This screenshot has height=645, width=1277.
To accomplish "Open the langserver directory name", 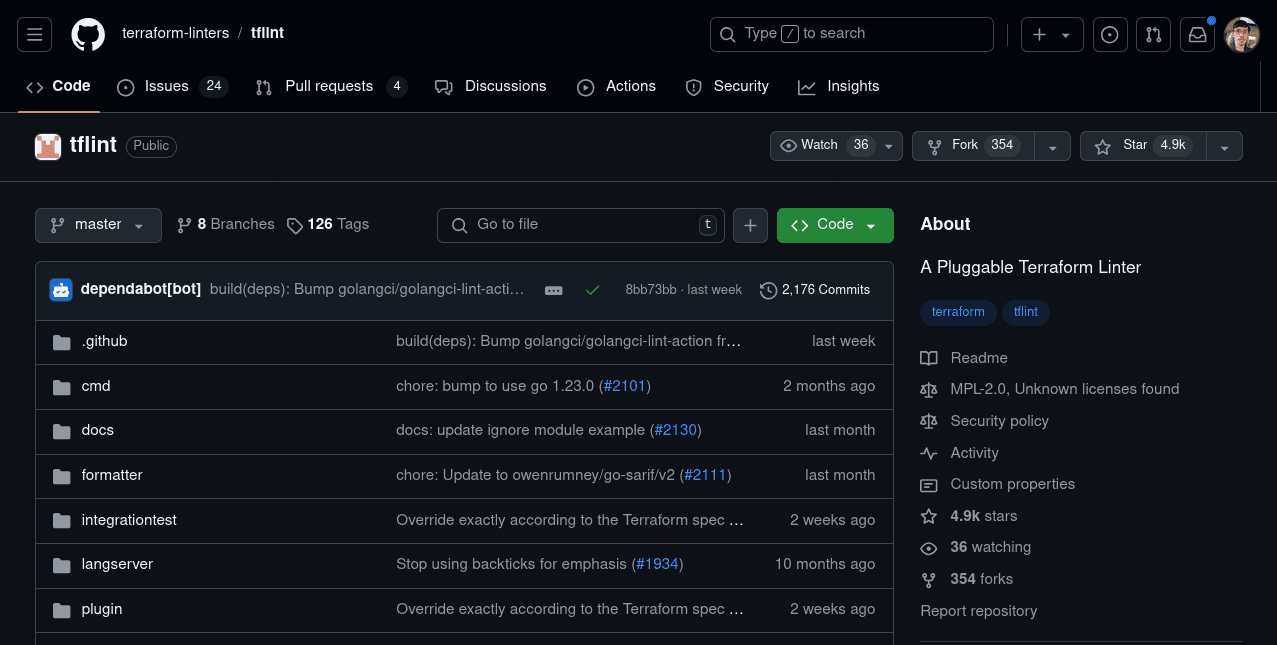I will 117,564.
